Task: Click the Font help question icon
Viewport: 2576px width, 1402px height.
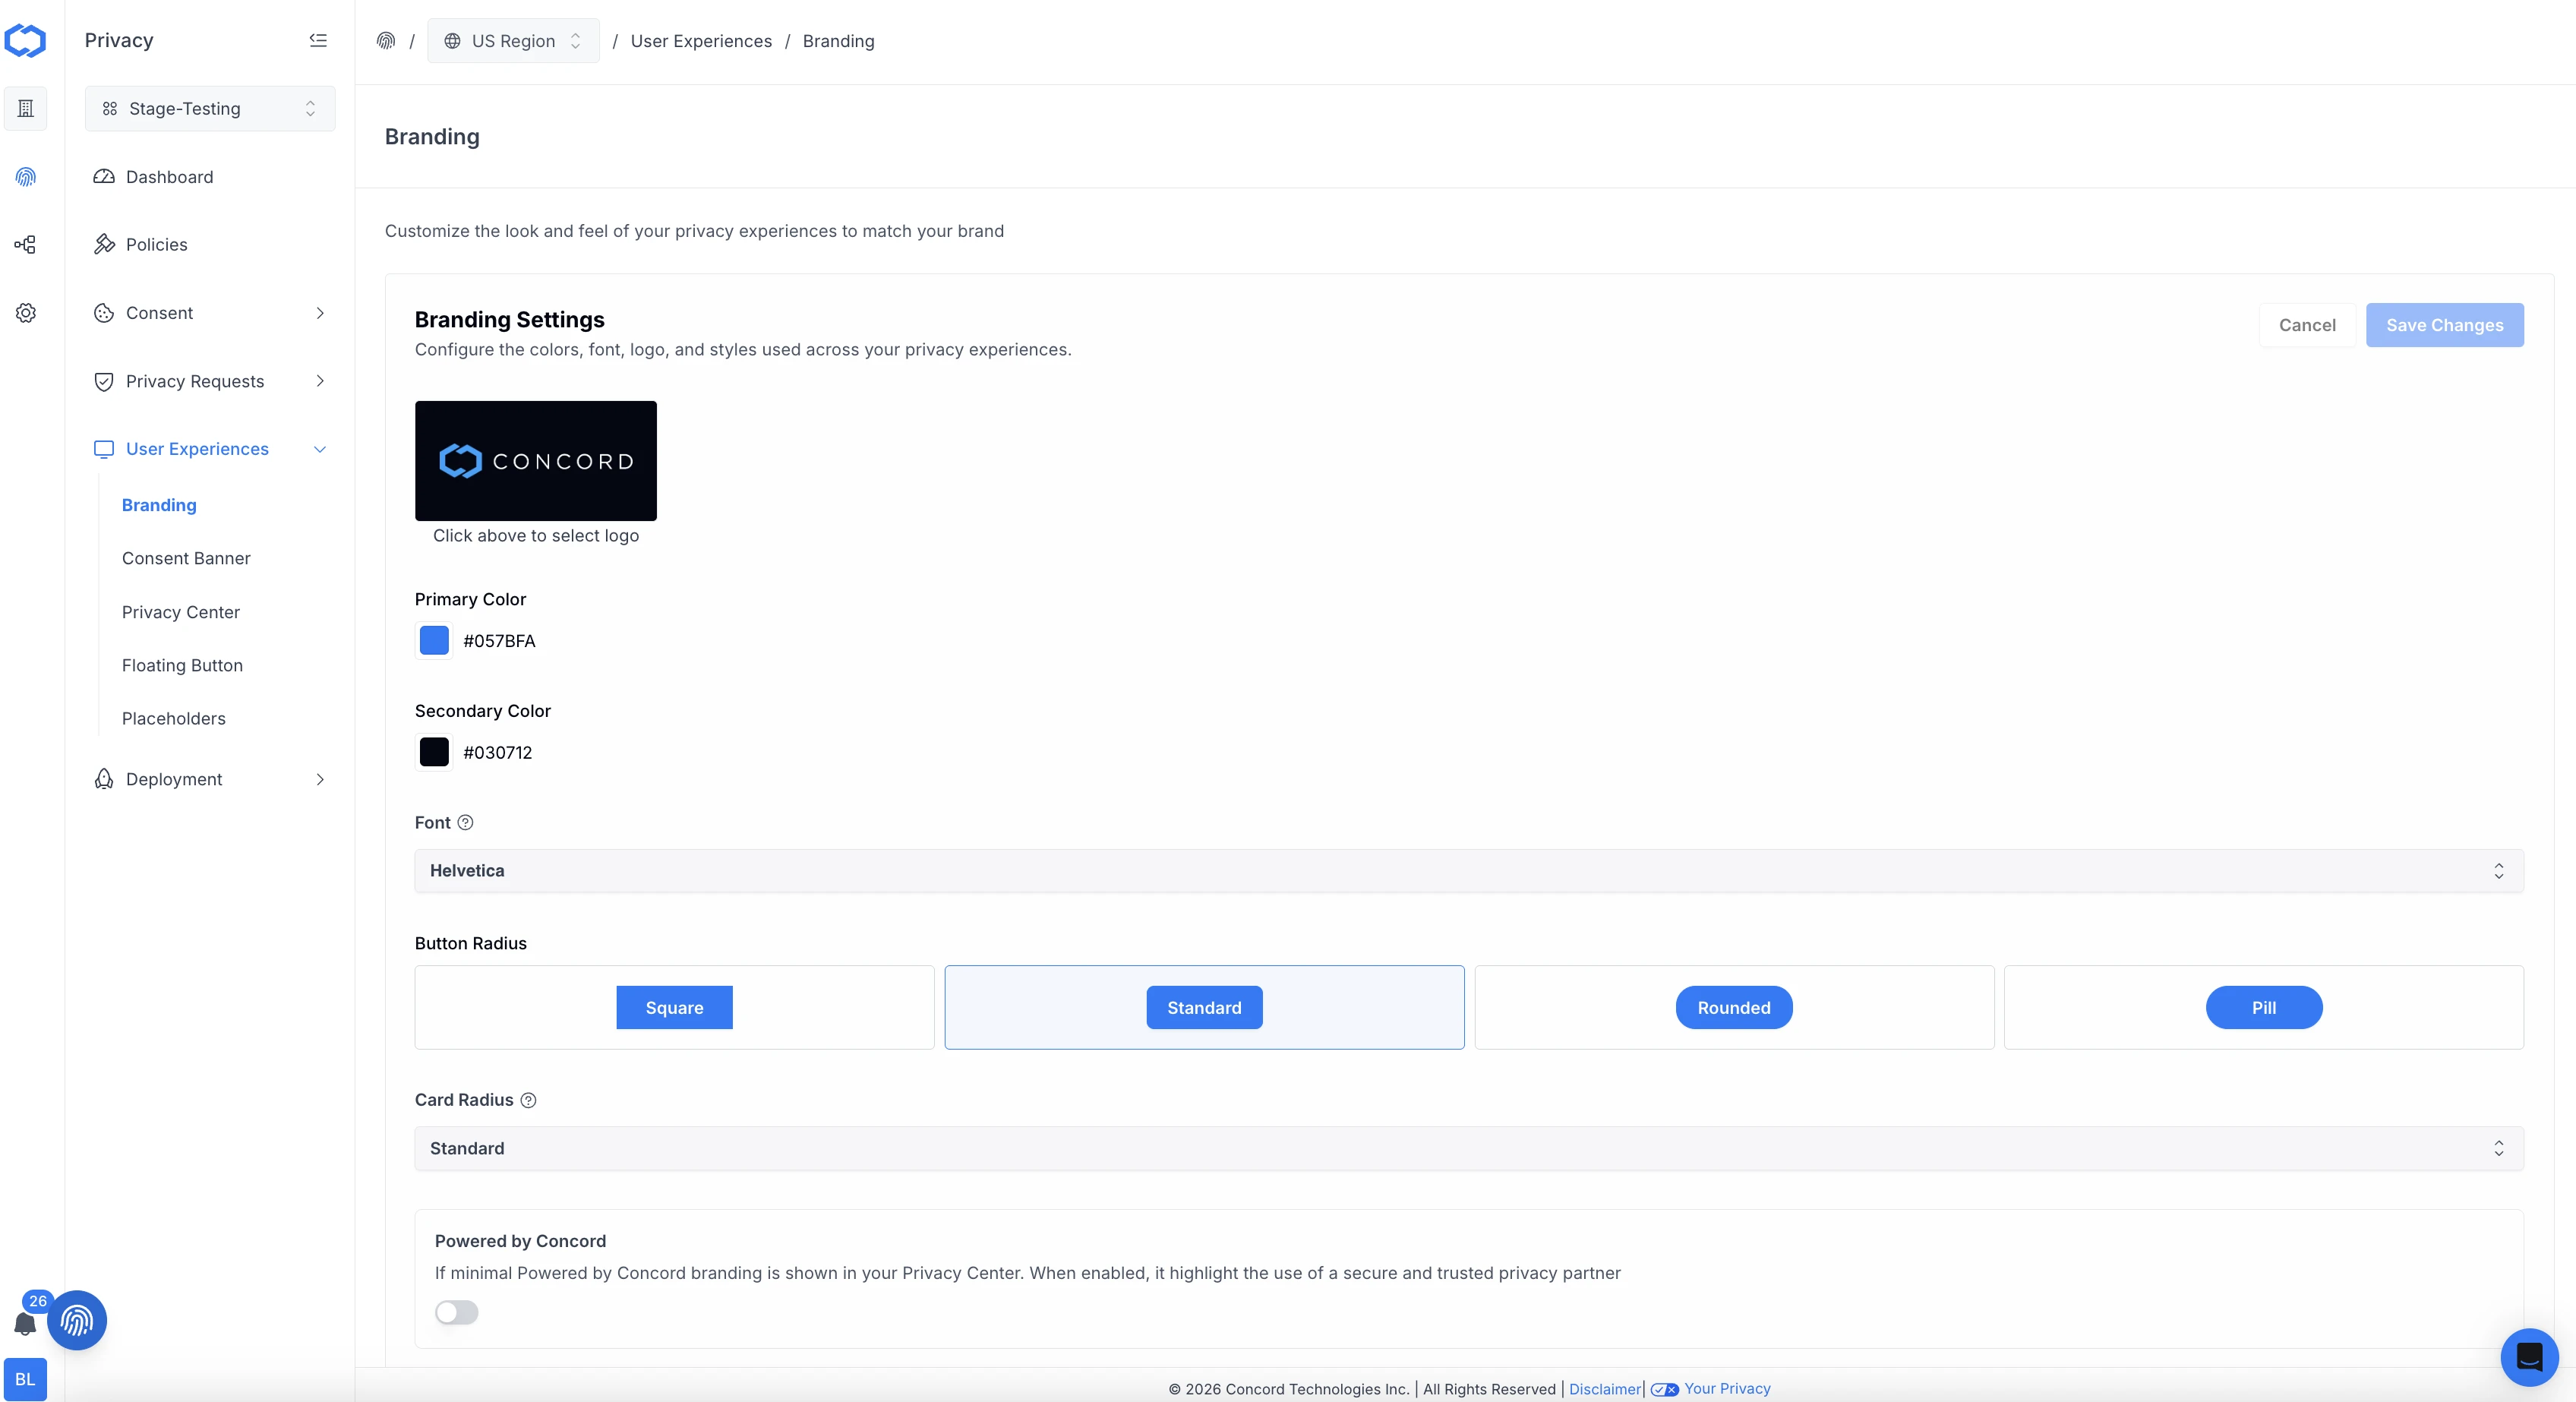Action: (465, 822)
